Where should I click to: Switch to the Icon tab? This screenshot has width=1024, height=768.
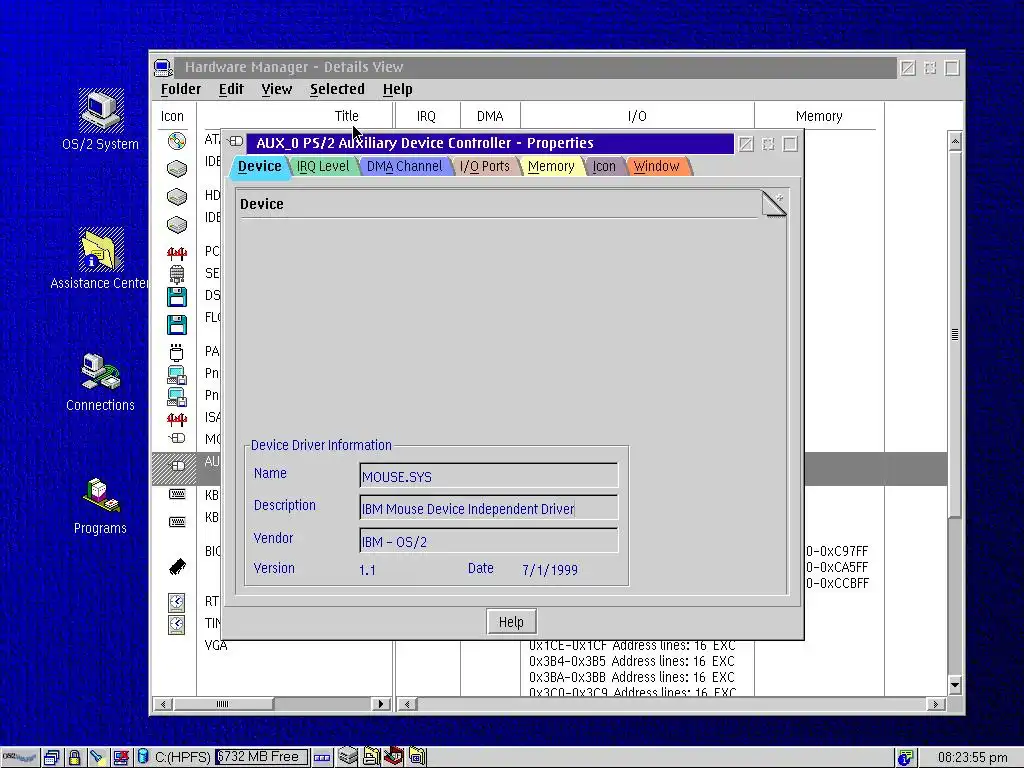(604, 167)
